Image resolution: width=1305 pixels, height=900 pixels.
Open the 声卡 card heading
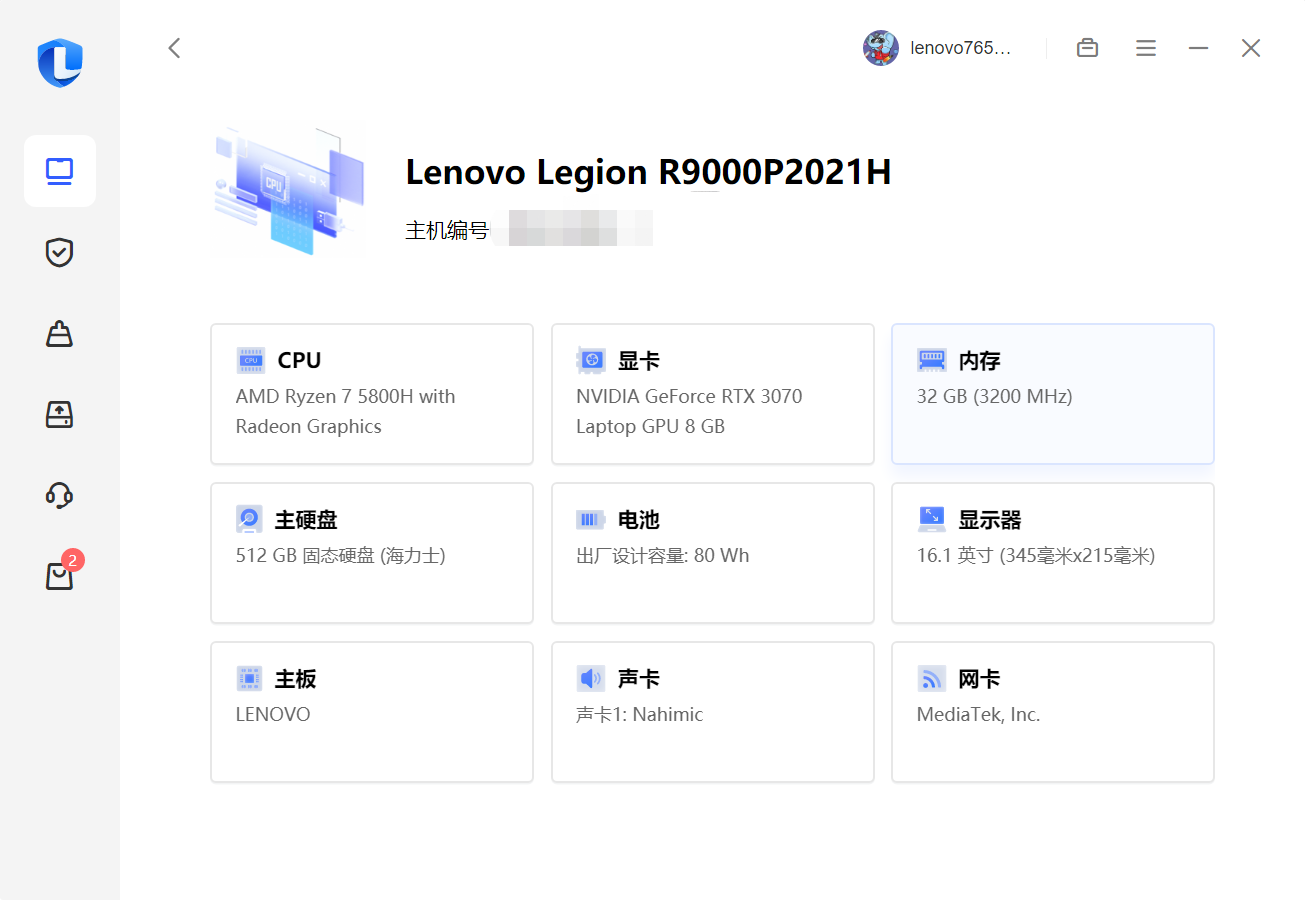click(639, 679)
